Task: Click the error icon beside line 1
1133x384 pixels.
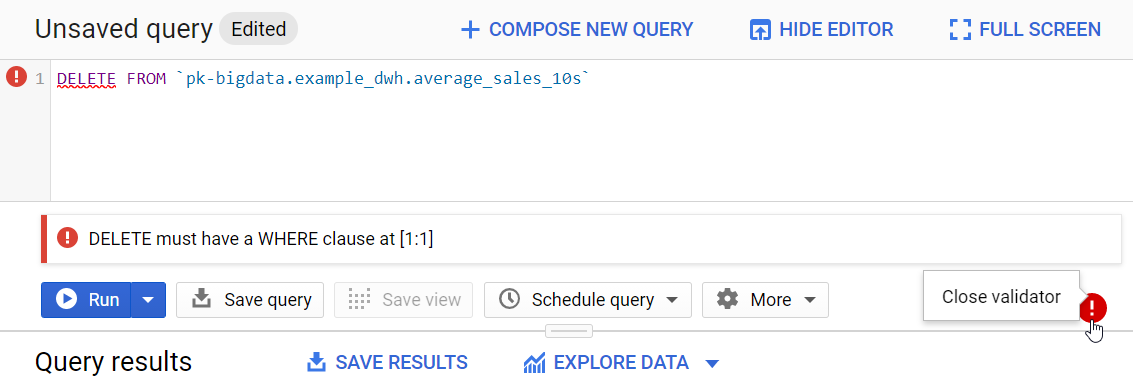Action: pyautogui.click(x=16, y=77)
